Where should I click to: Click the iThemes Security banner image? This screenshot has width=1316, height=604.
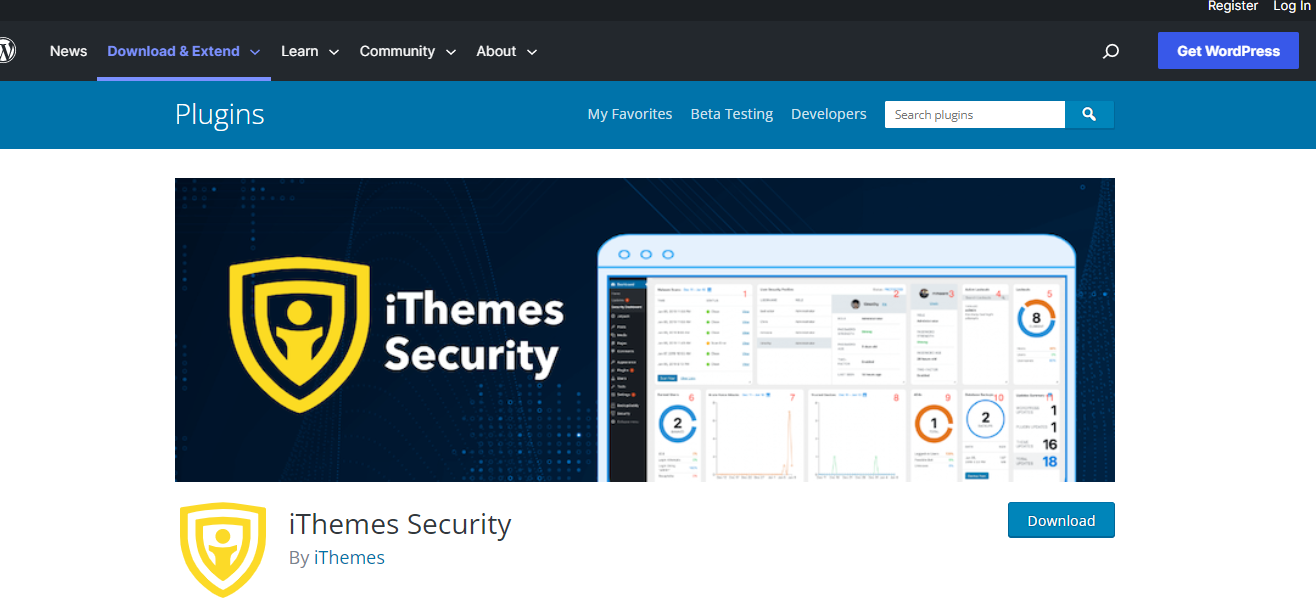pyautogui.click(x=645, y=330)
